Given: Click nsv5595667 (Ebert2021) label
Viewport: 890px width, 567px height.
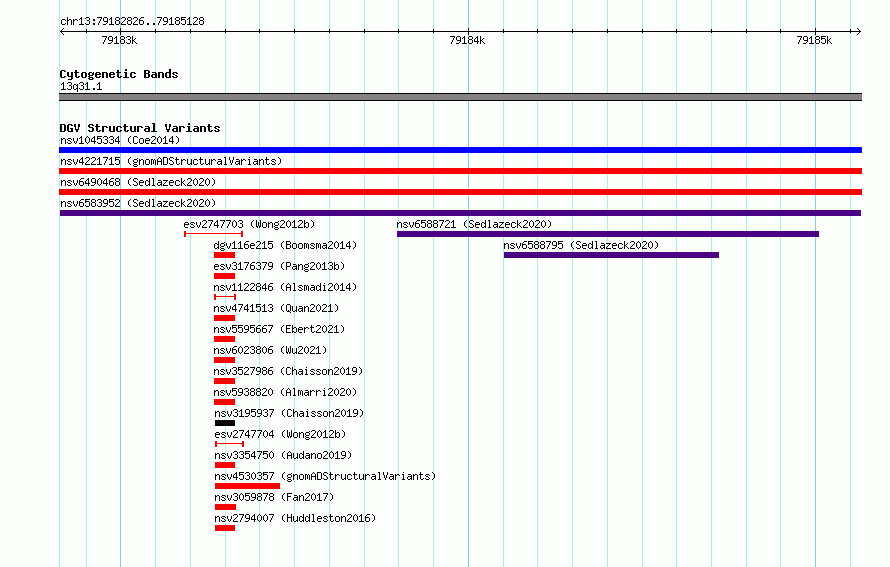Looking at the screenshot, I should click(279, 329).
